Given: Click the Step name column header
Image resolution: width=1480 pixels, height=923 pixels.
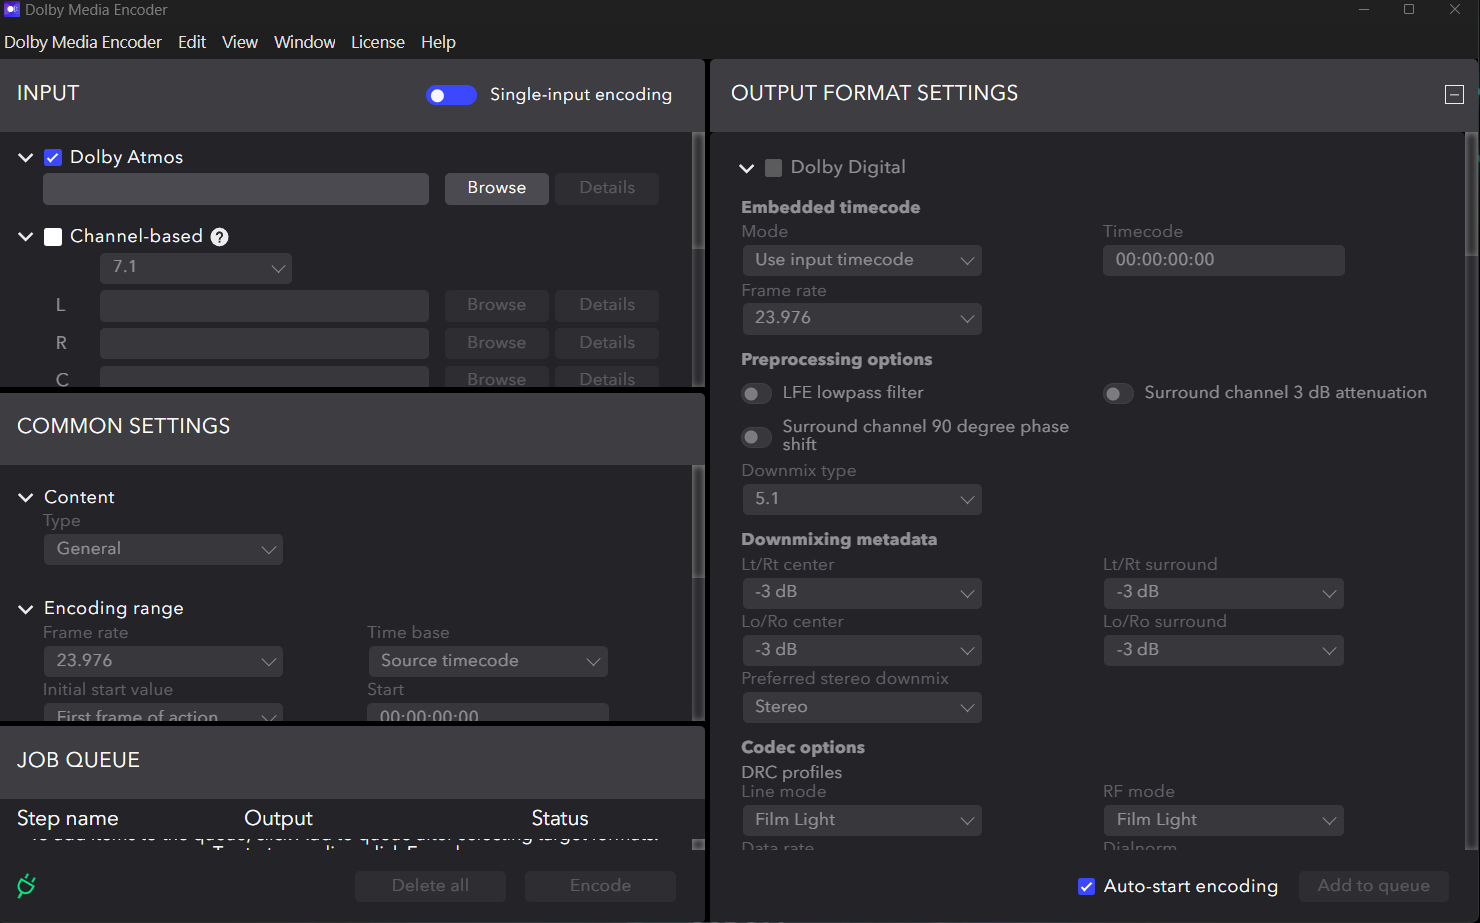Looking at the screenshot, I should (68, 818).
